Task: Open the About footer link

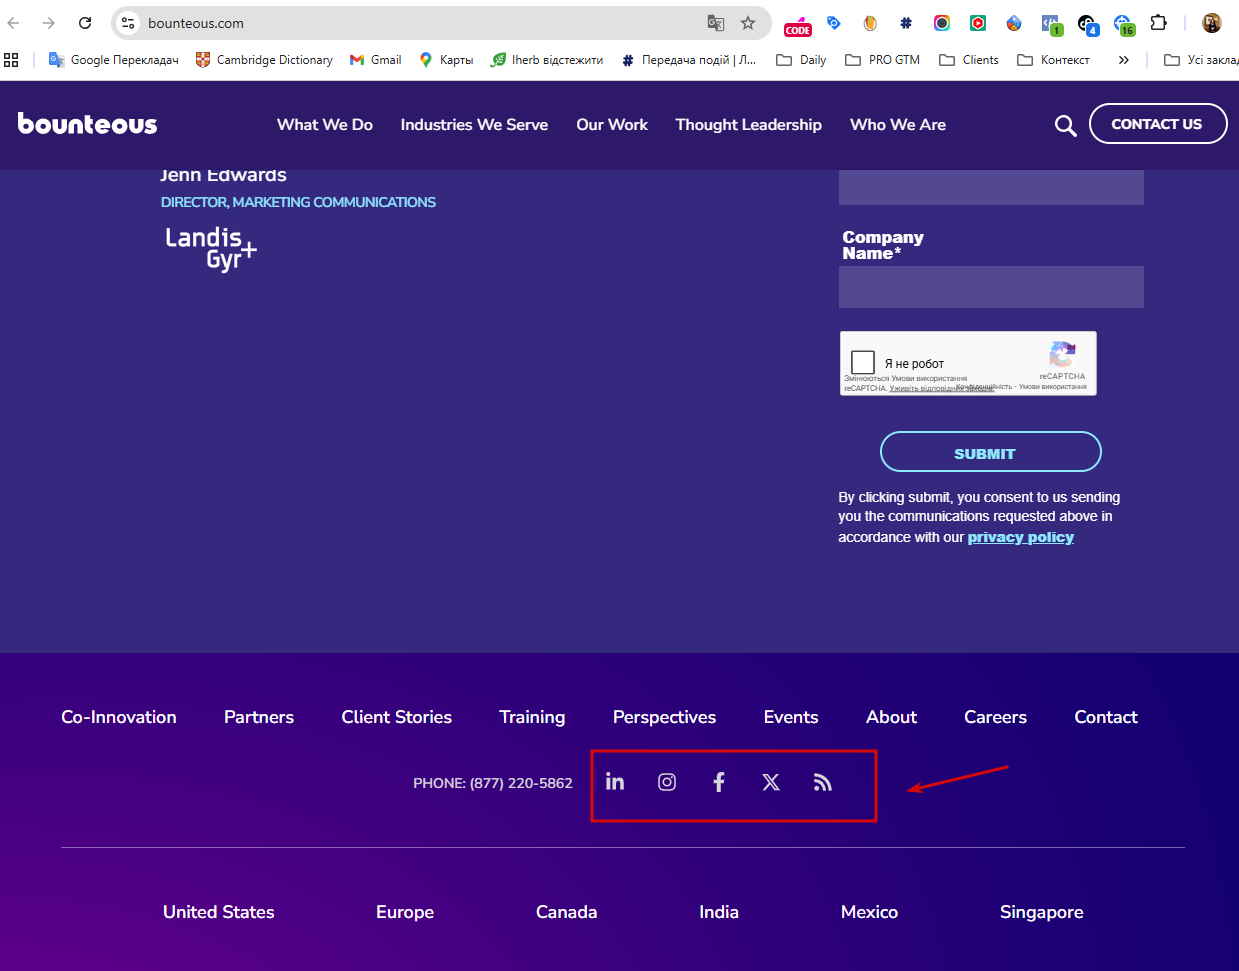Action: tap(891, 717)
